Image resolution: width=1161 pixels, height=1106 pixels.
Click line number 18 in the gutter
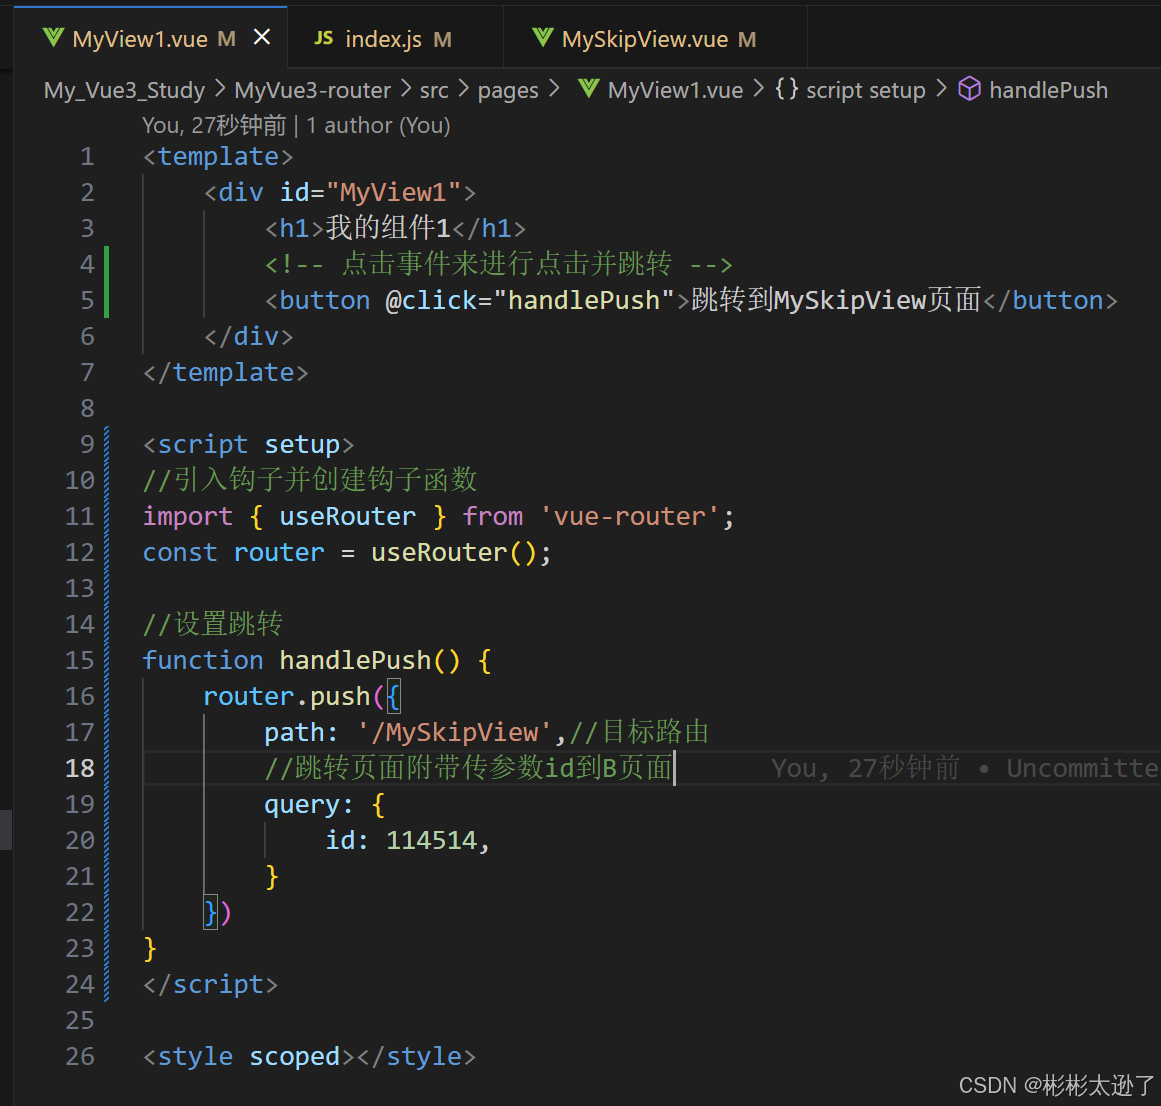pos(80,768)
